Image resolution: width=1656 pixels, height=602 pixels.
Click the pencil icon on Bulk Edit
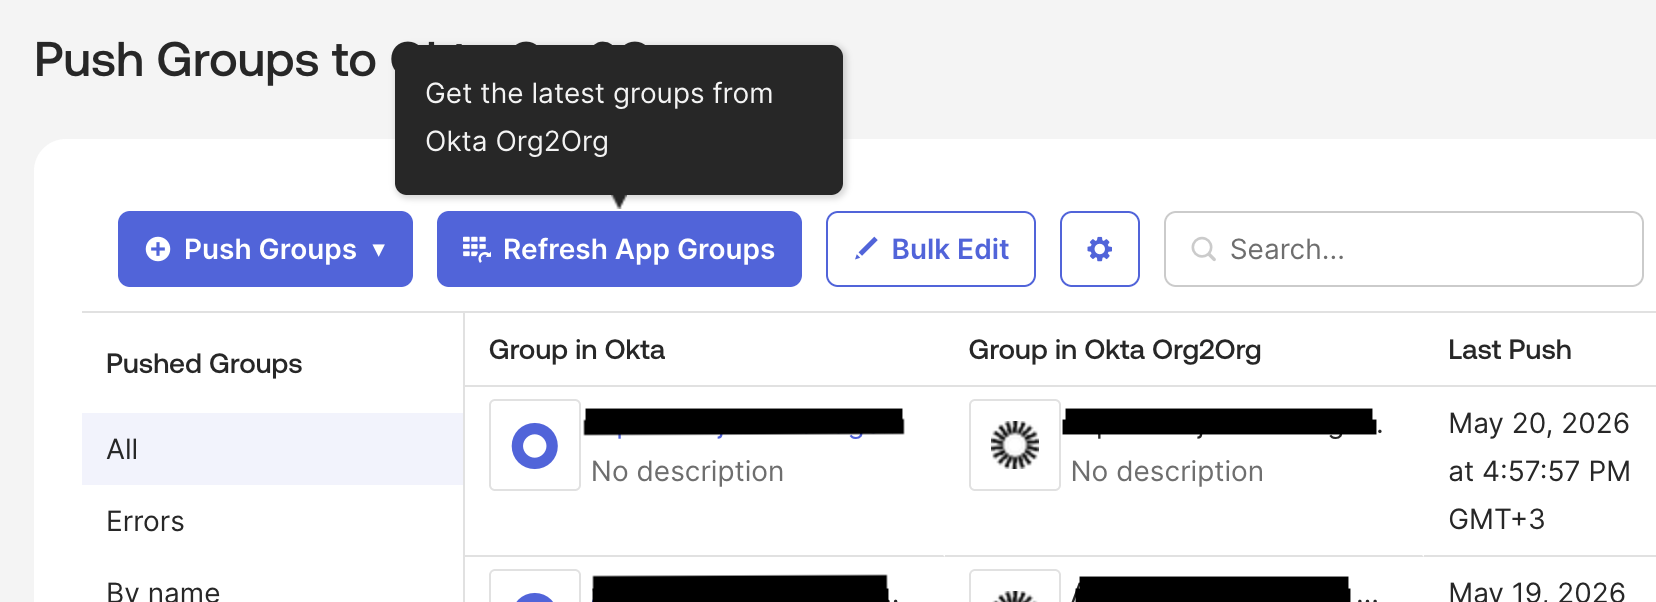point(866,248)
